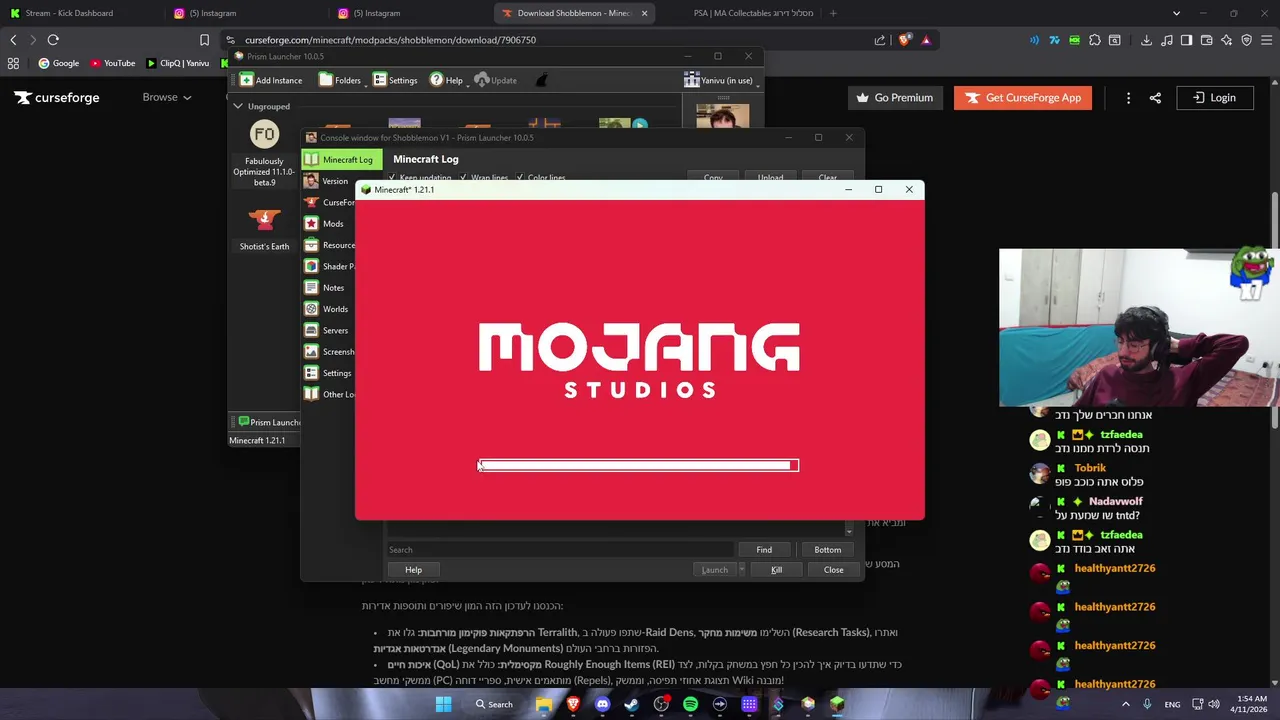The image size is (1280, 720).
Task: Open instance Settings page in console sidebar
Action: pos(328,373)
